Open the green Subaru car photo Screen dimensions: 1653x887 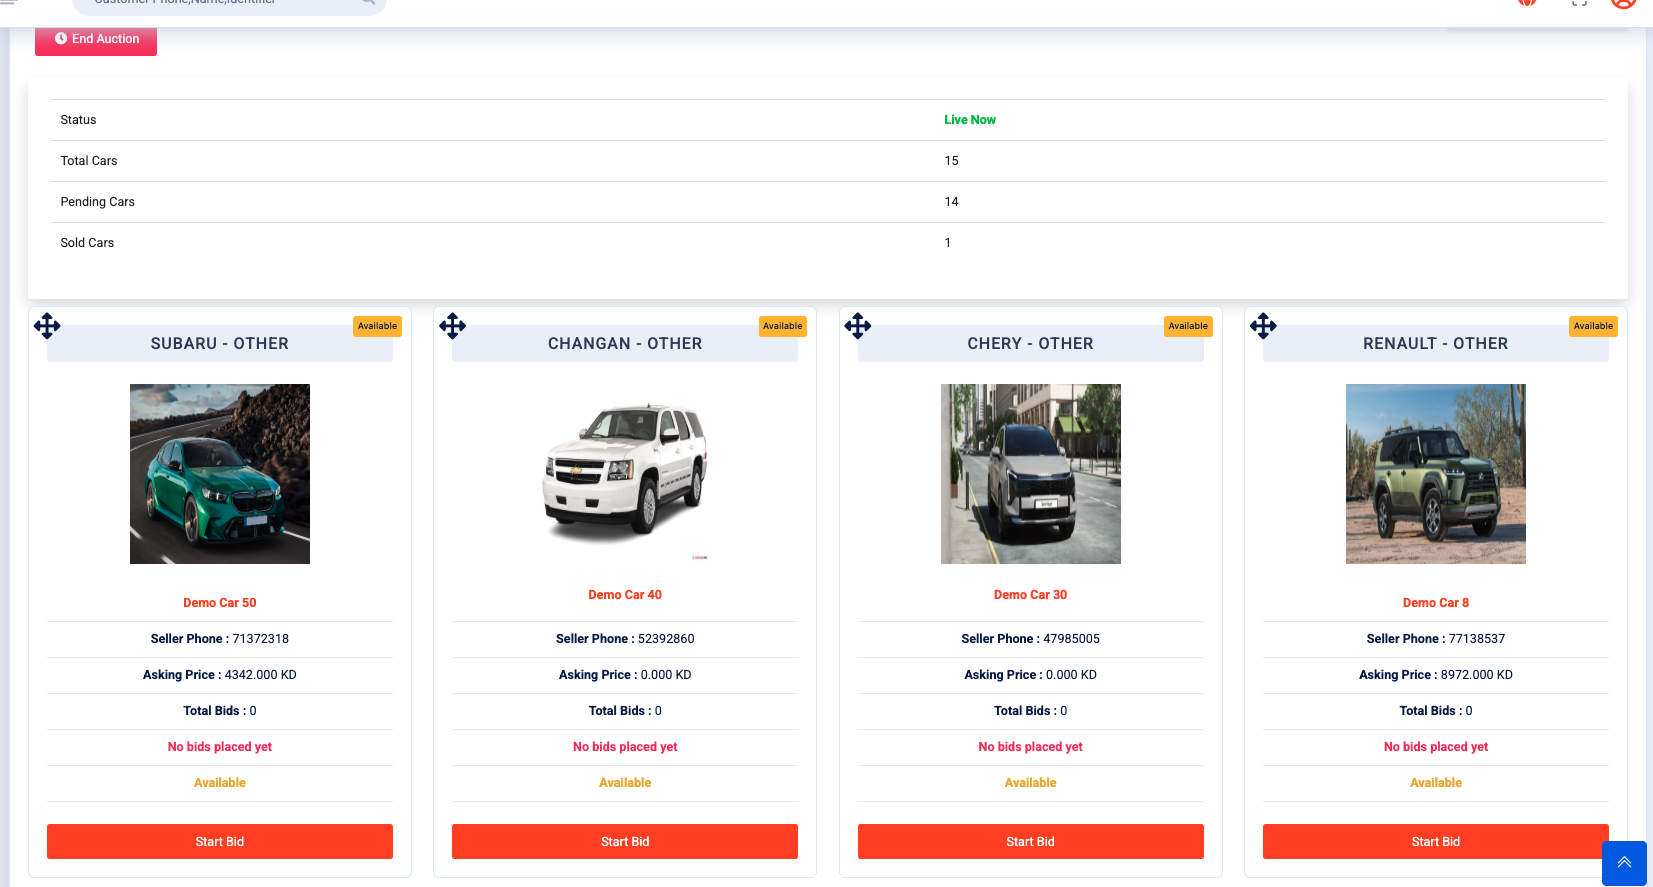[220, 474]
